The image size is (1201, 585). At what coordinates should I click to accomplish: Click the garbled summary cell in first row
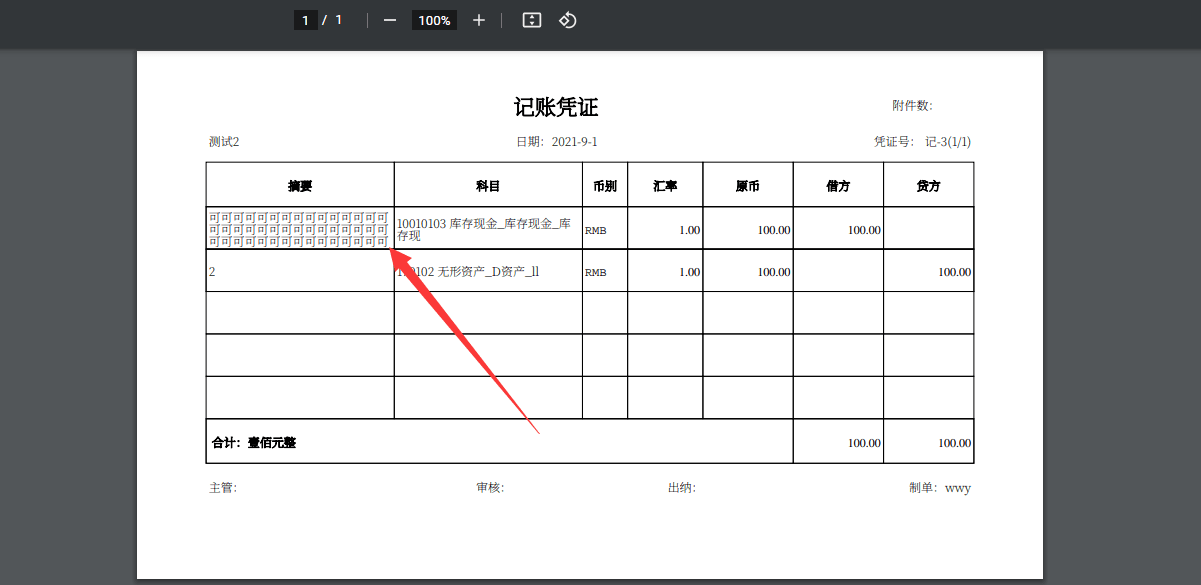(299, 229)
